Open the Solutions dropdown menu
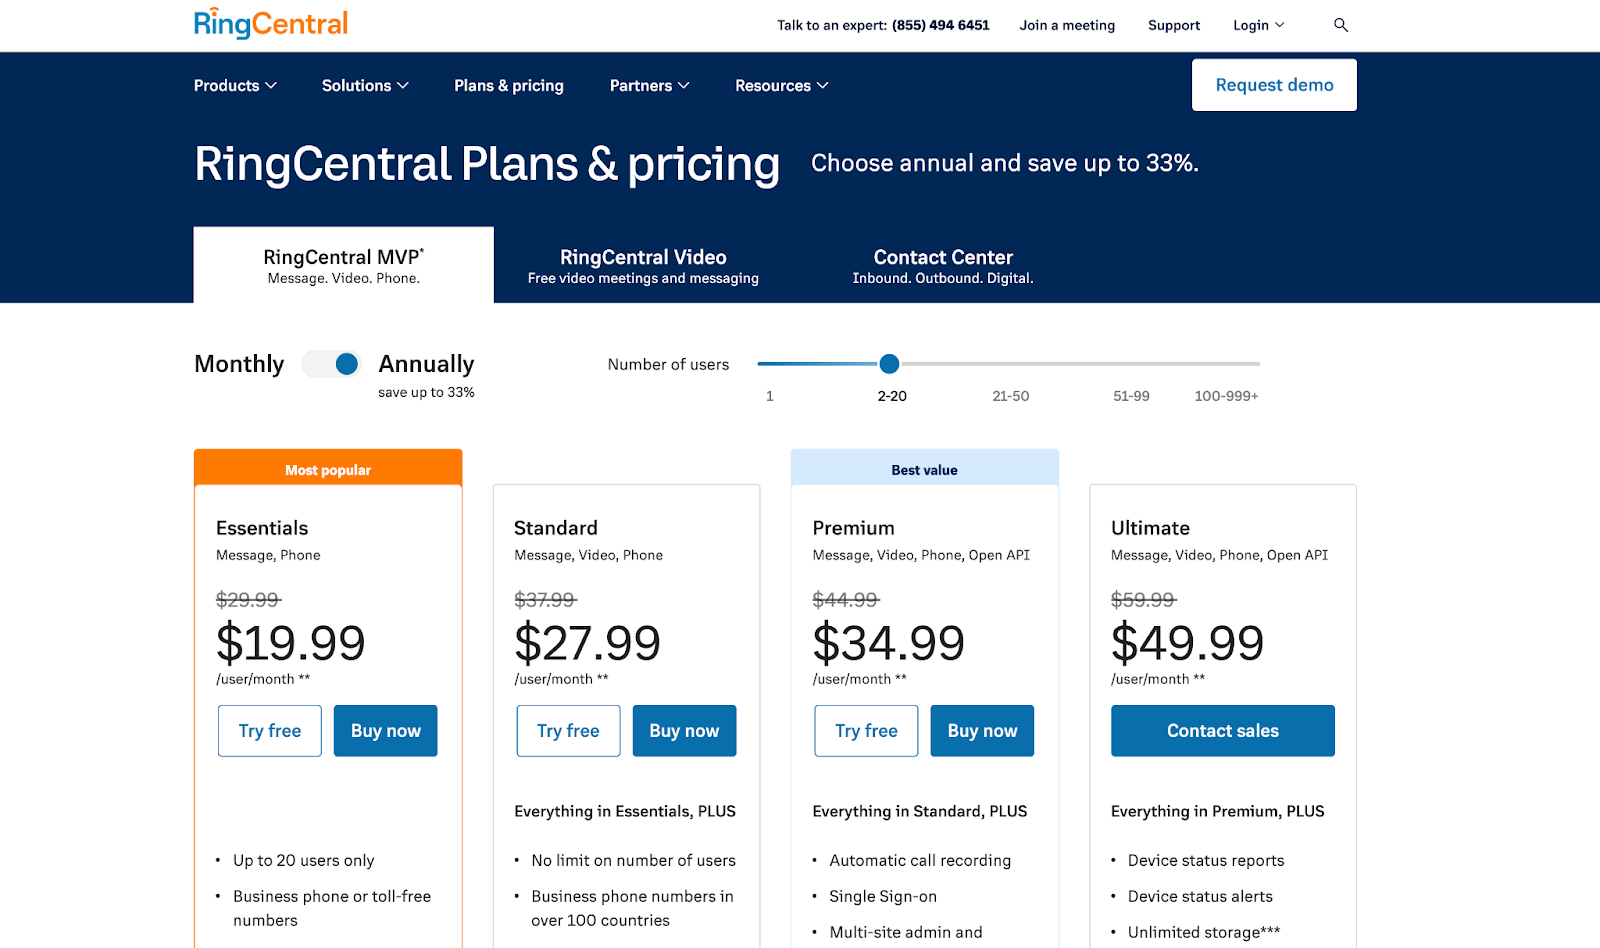 365,86
